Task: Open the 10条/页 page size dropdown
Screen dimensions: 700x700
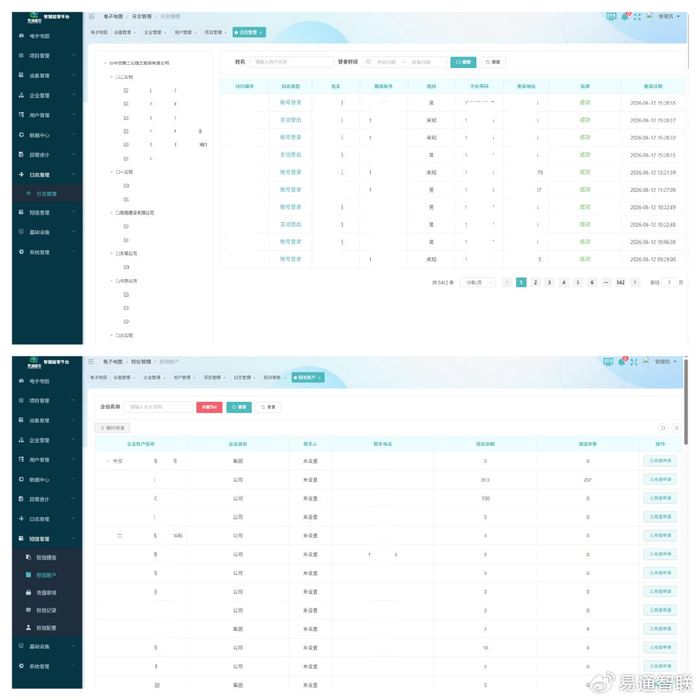Action: click(x=477, y=282)
